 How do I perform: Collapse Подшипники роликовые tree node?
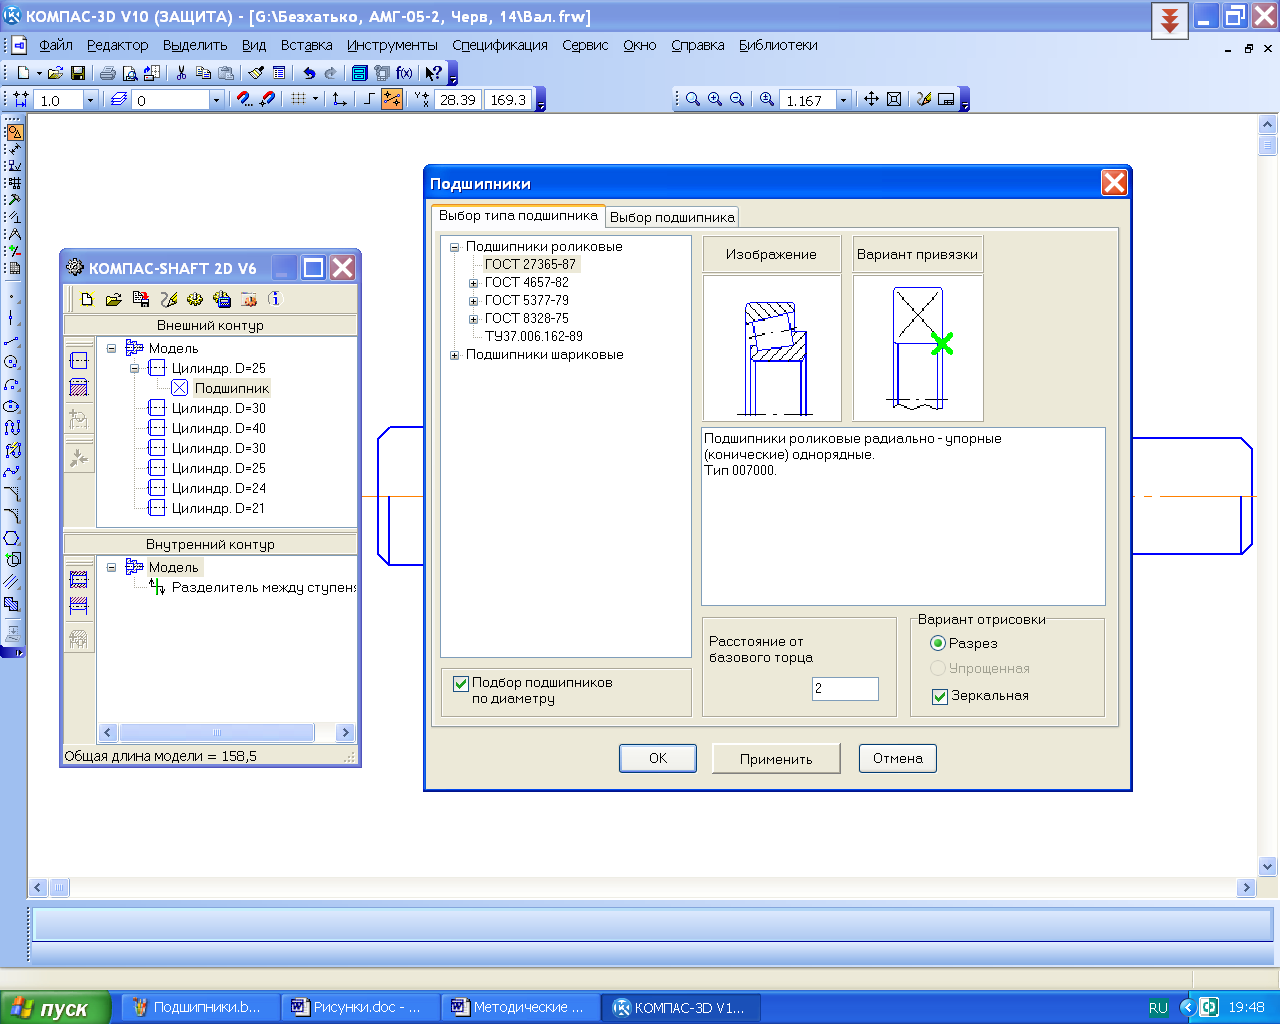point(455,247)
